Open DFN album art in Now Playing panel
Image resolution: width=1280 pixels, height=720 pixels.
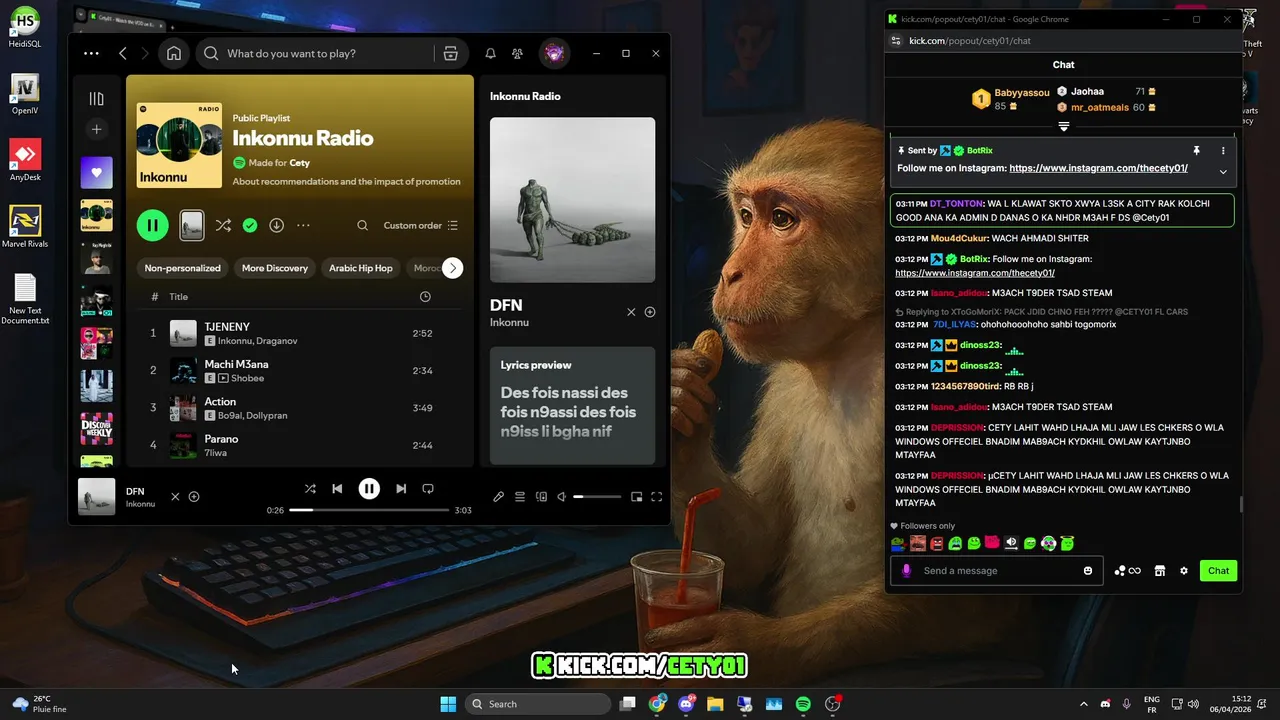(x=572, y=200)
